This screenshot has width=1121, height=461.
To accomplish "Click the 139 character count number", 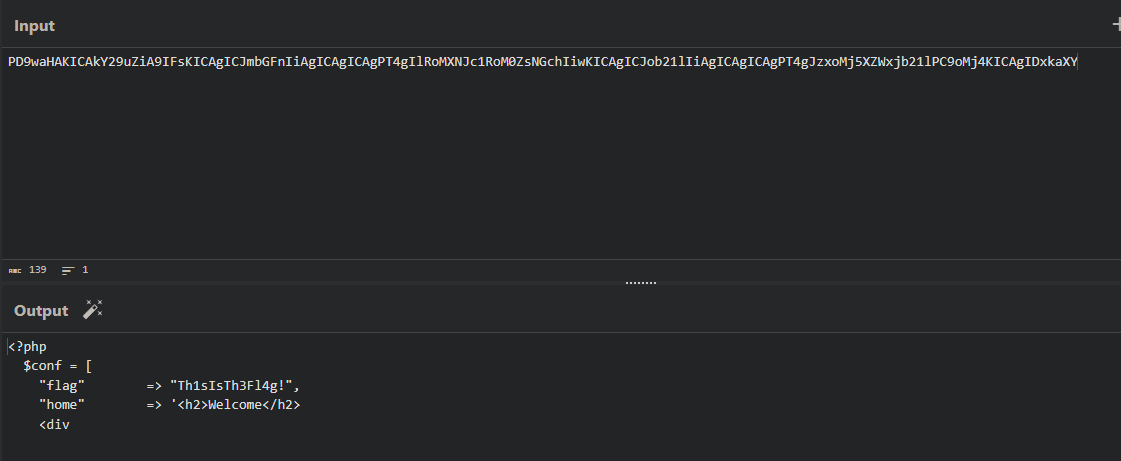I will pyautogui.click(x=38, y=270).
